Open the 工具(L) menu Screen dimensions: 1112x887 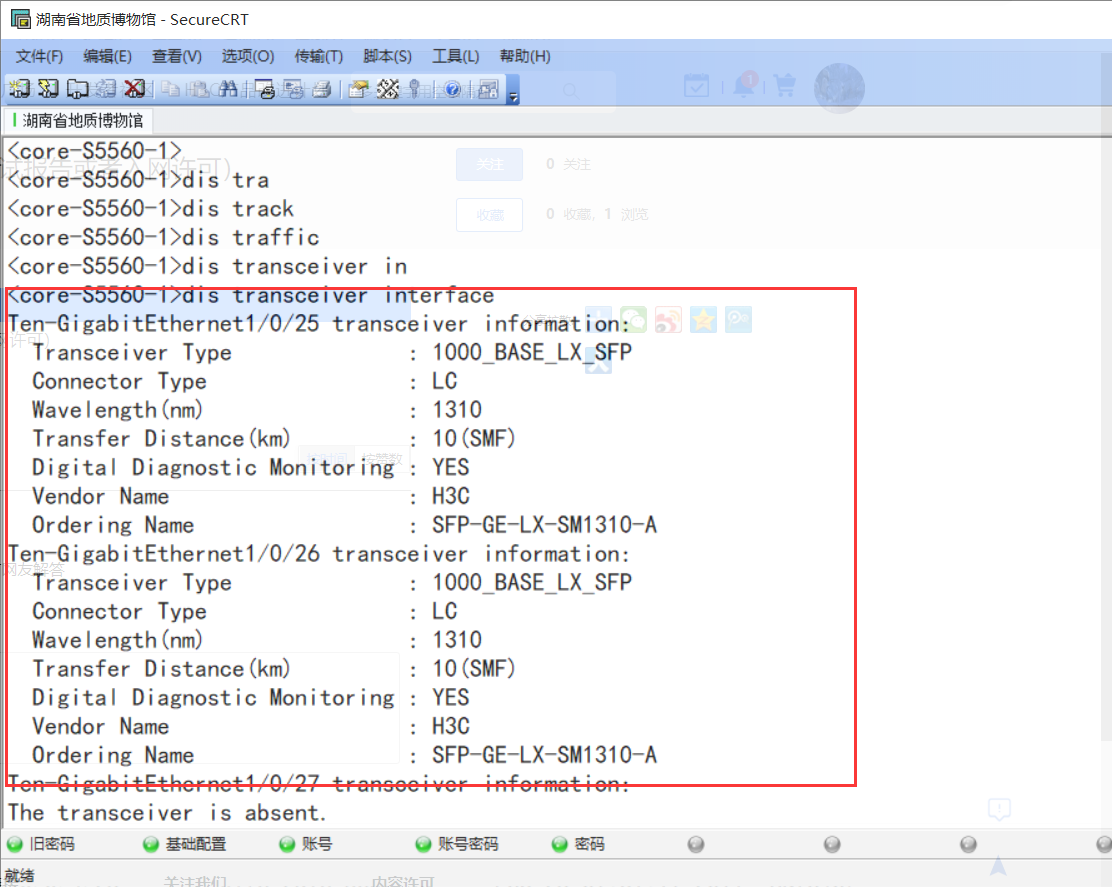[456, 57]
